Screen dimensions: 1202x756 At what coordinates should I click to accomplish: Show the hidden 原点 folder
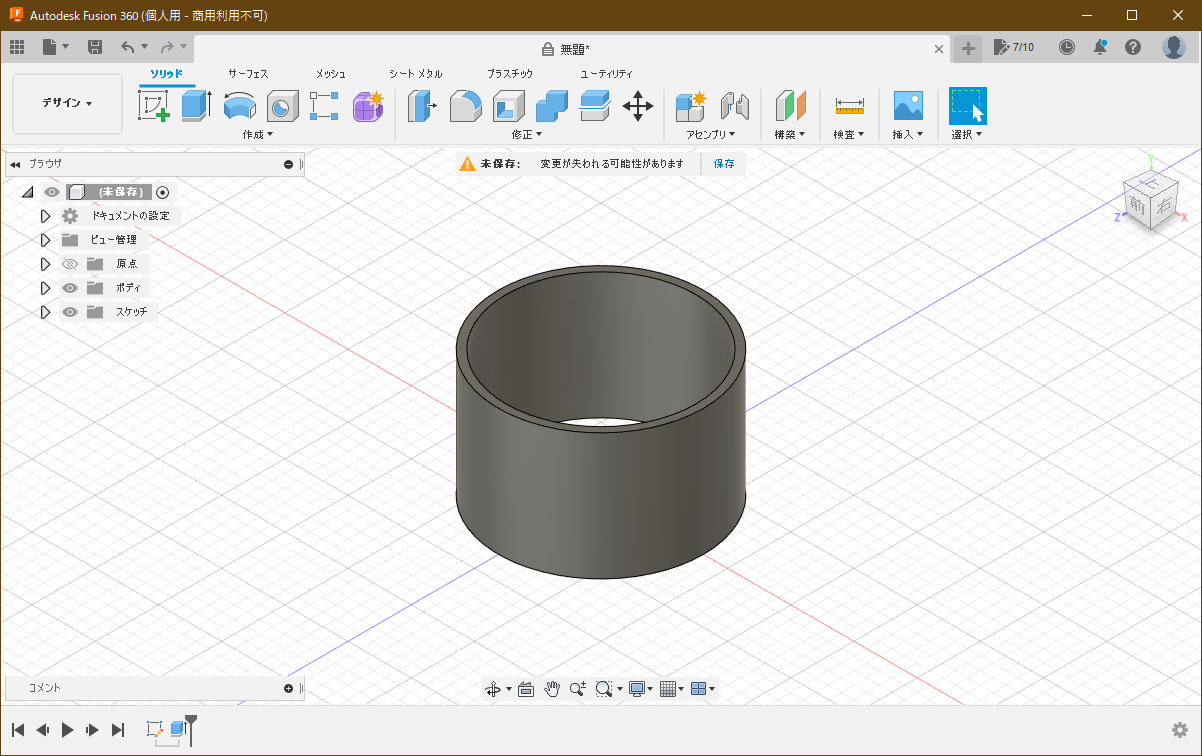(70, 264)
